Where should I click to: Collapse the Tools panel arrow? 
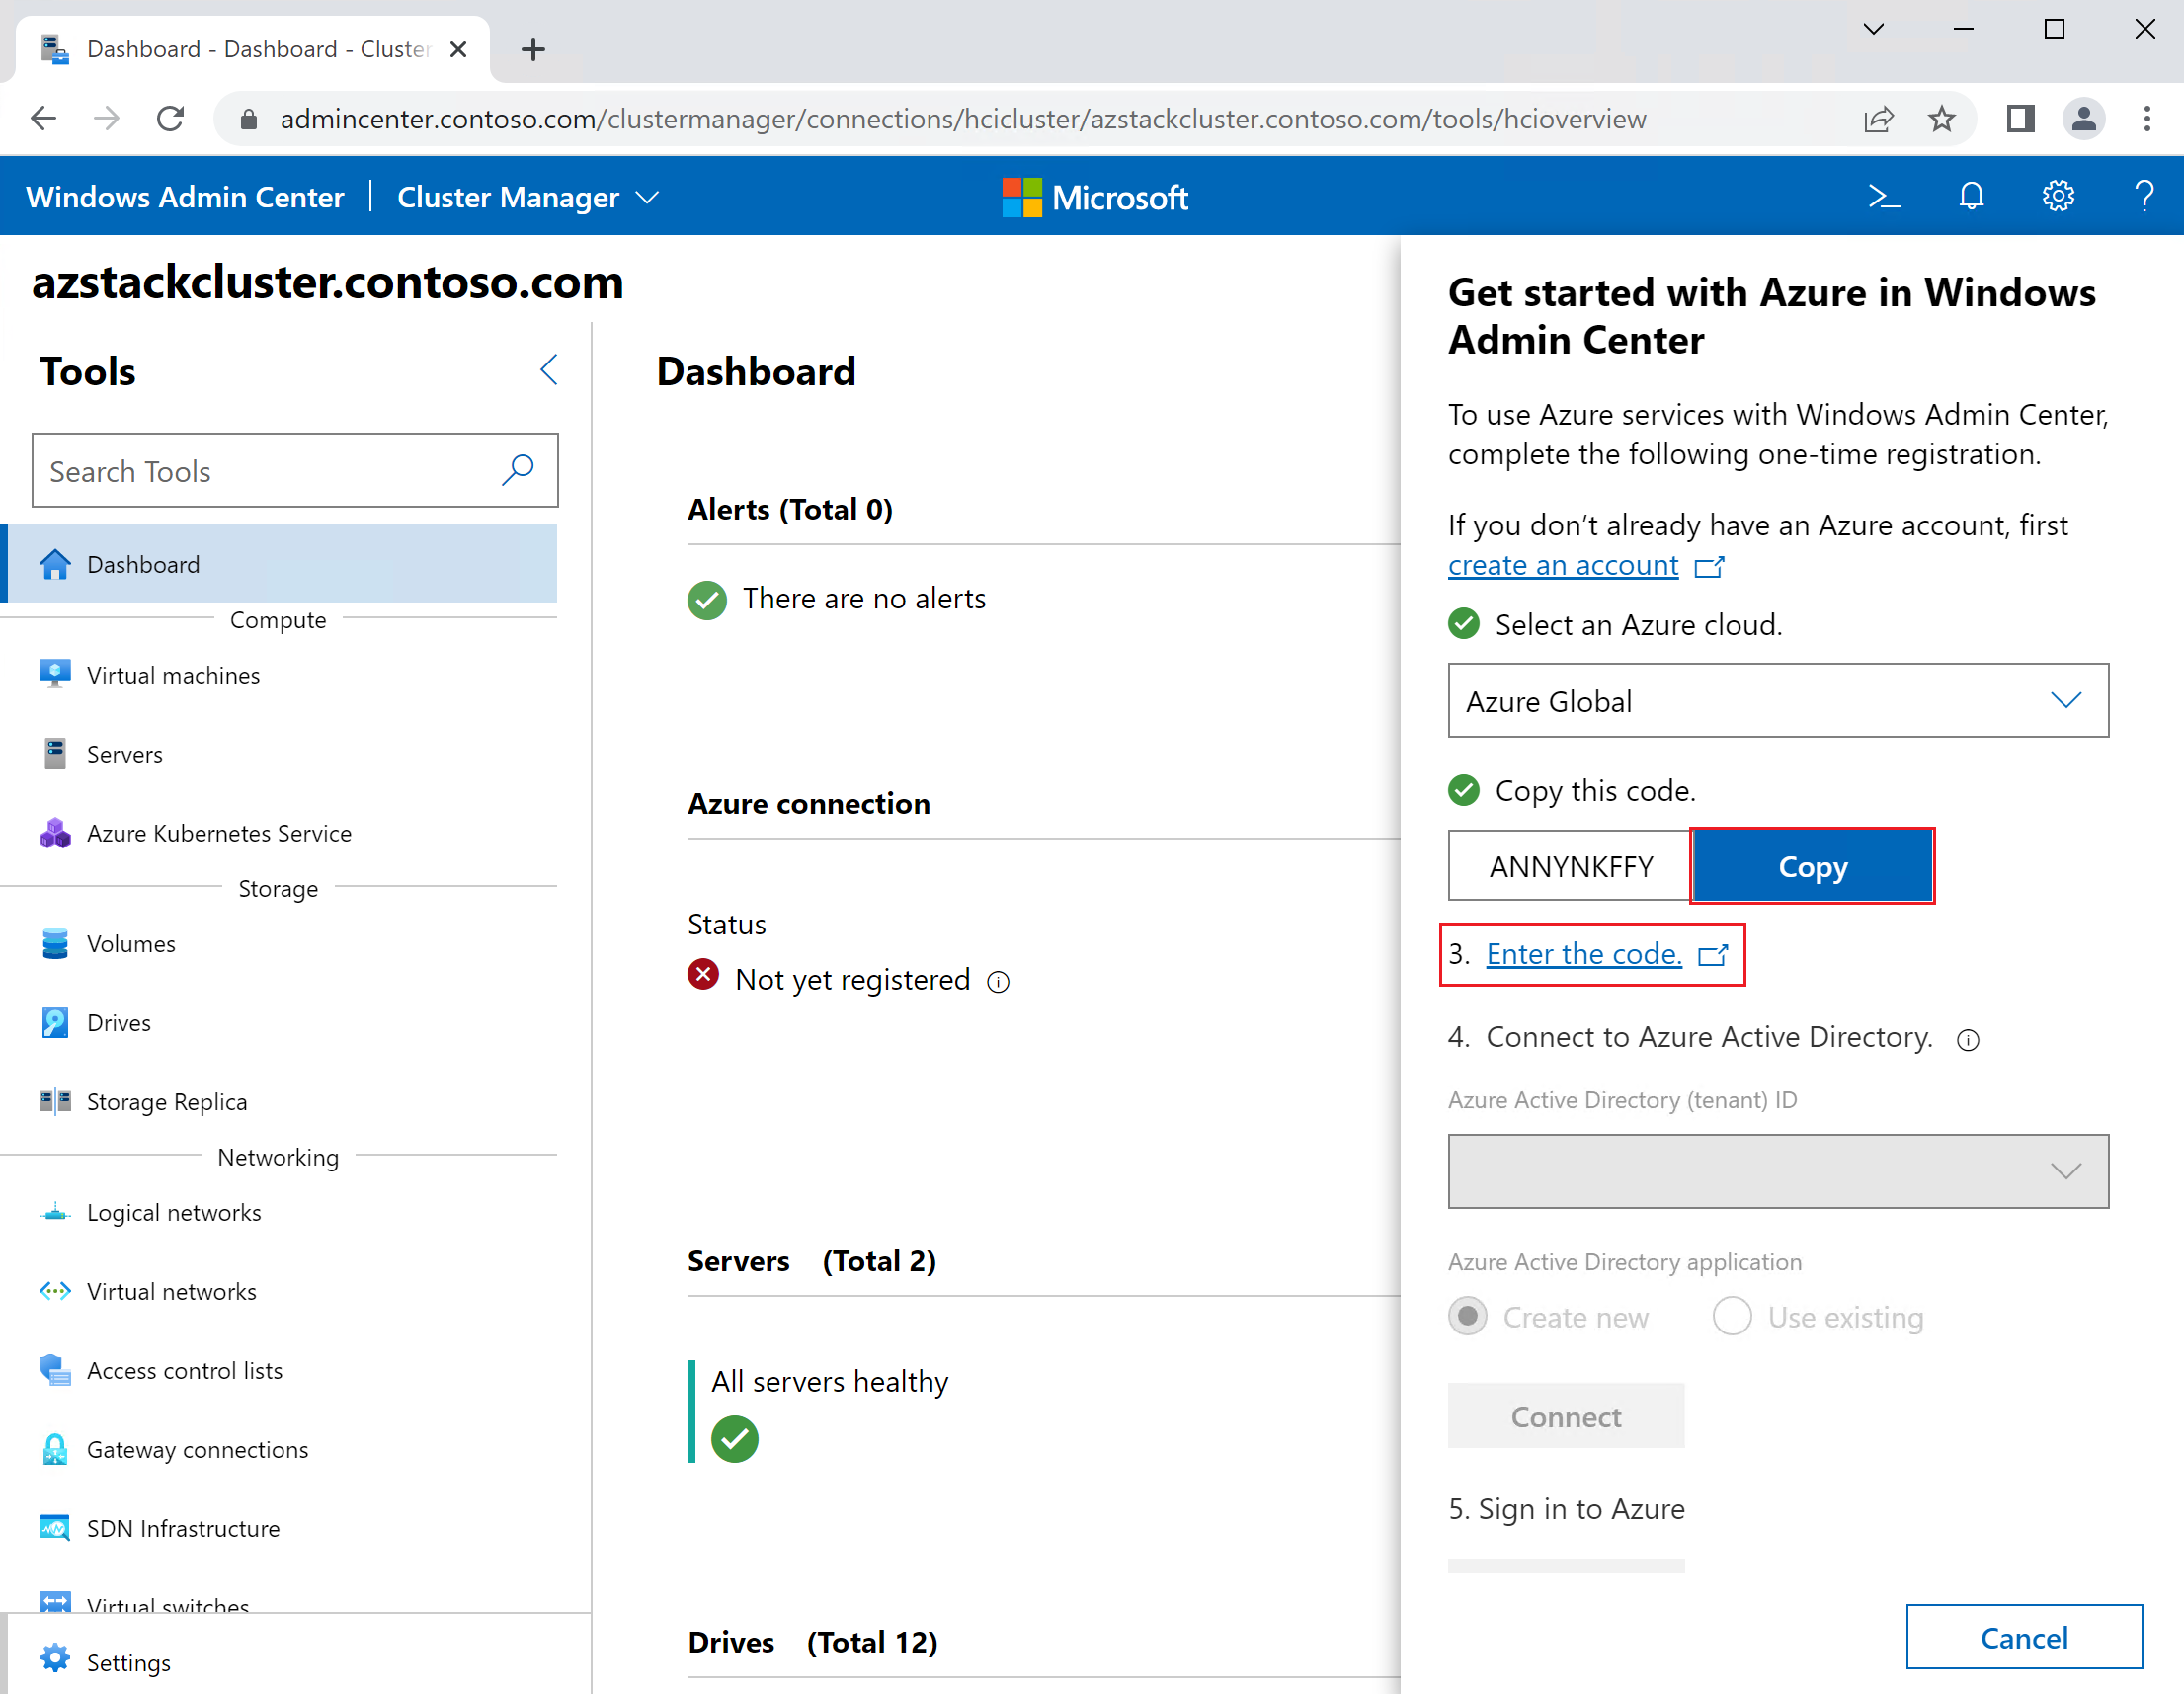(548, 370)
